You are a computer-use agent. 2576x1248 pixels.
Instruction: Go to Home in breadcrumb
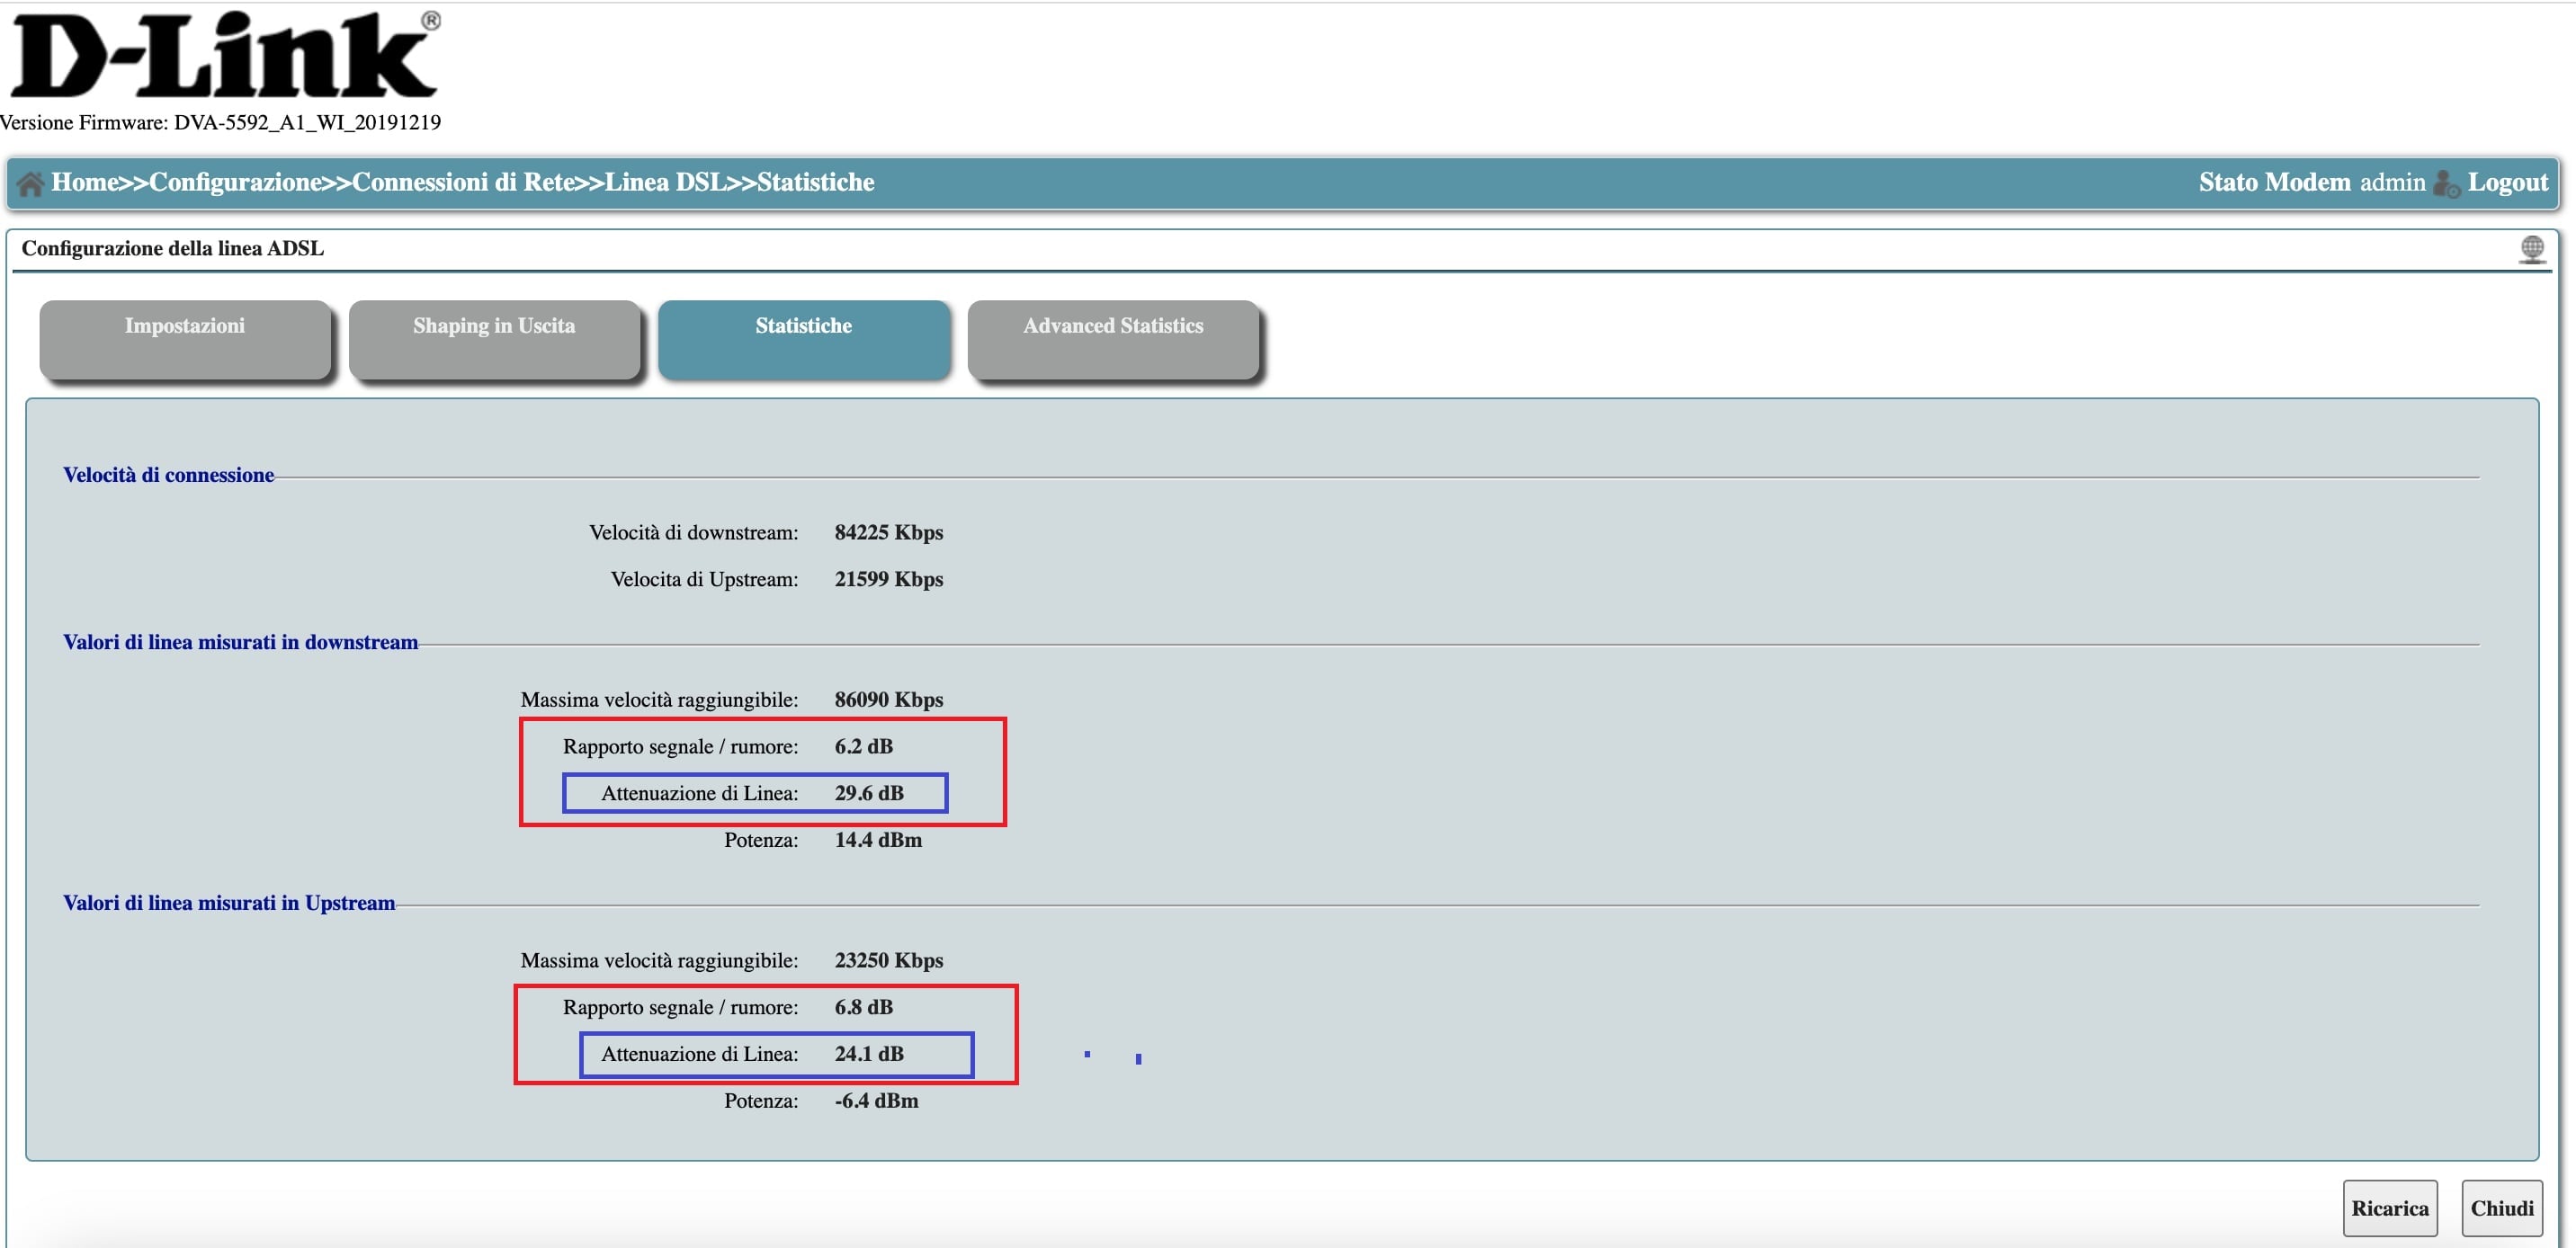84,182
